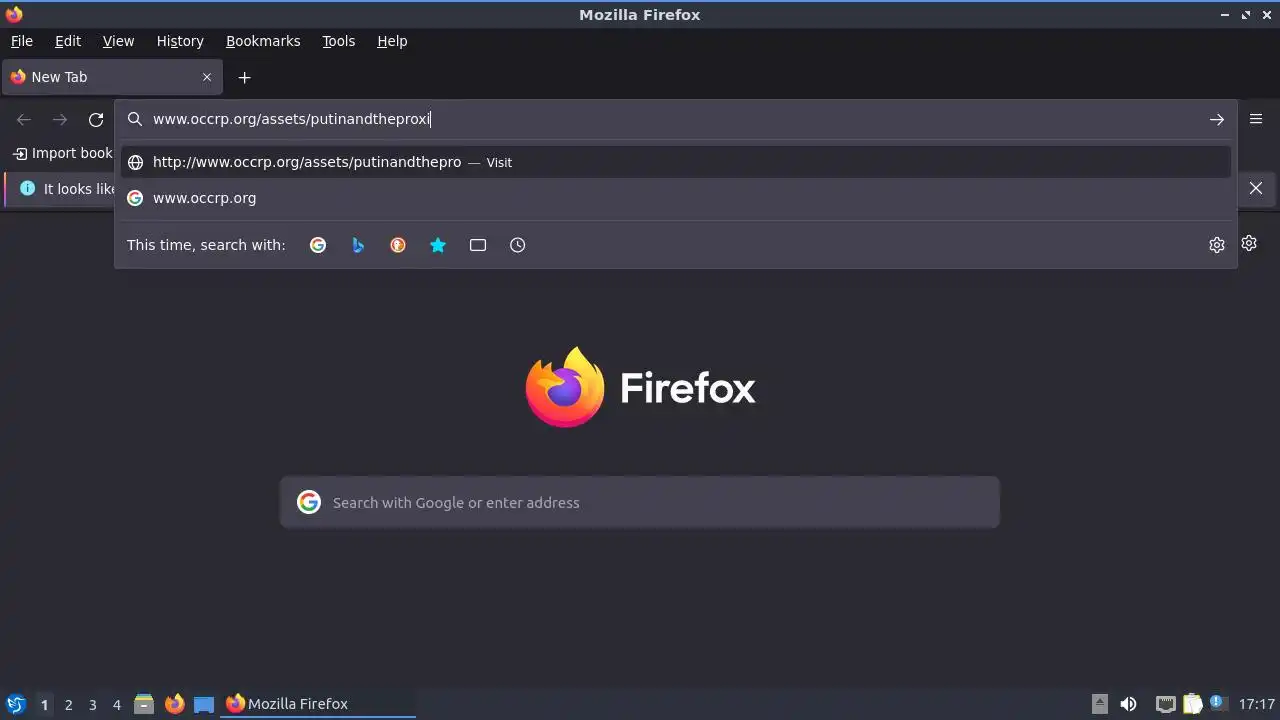The image size is (1280, 720).
Task: Open the volume control tray icon
Action: 1128,704
